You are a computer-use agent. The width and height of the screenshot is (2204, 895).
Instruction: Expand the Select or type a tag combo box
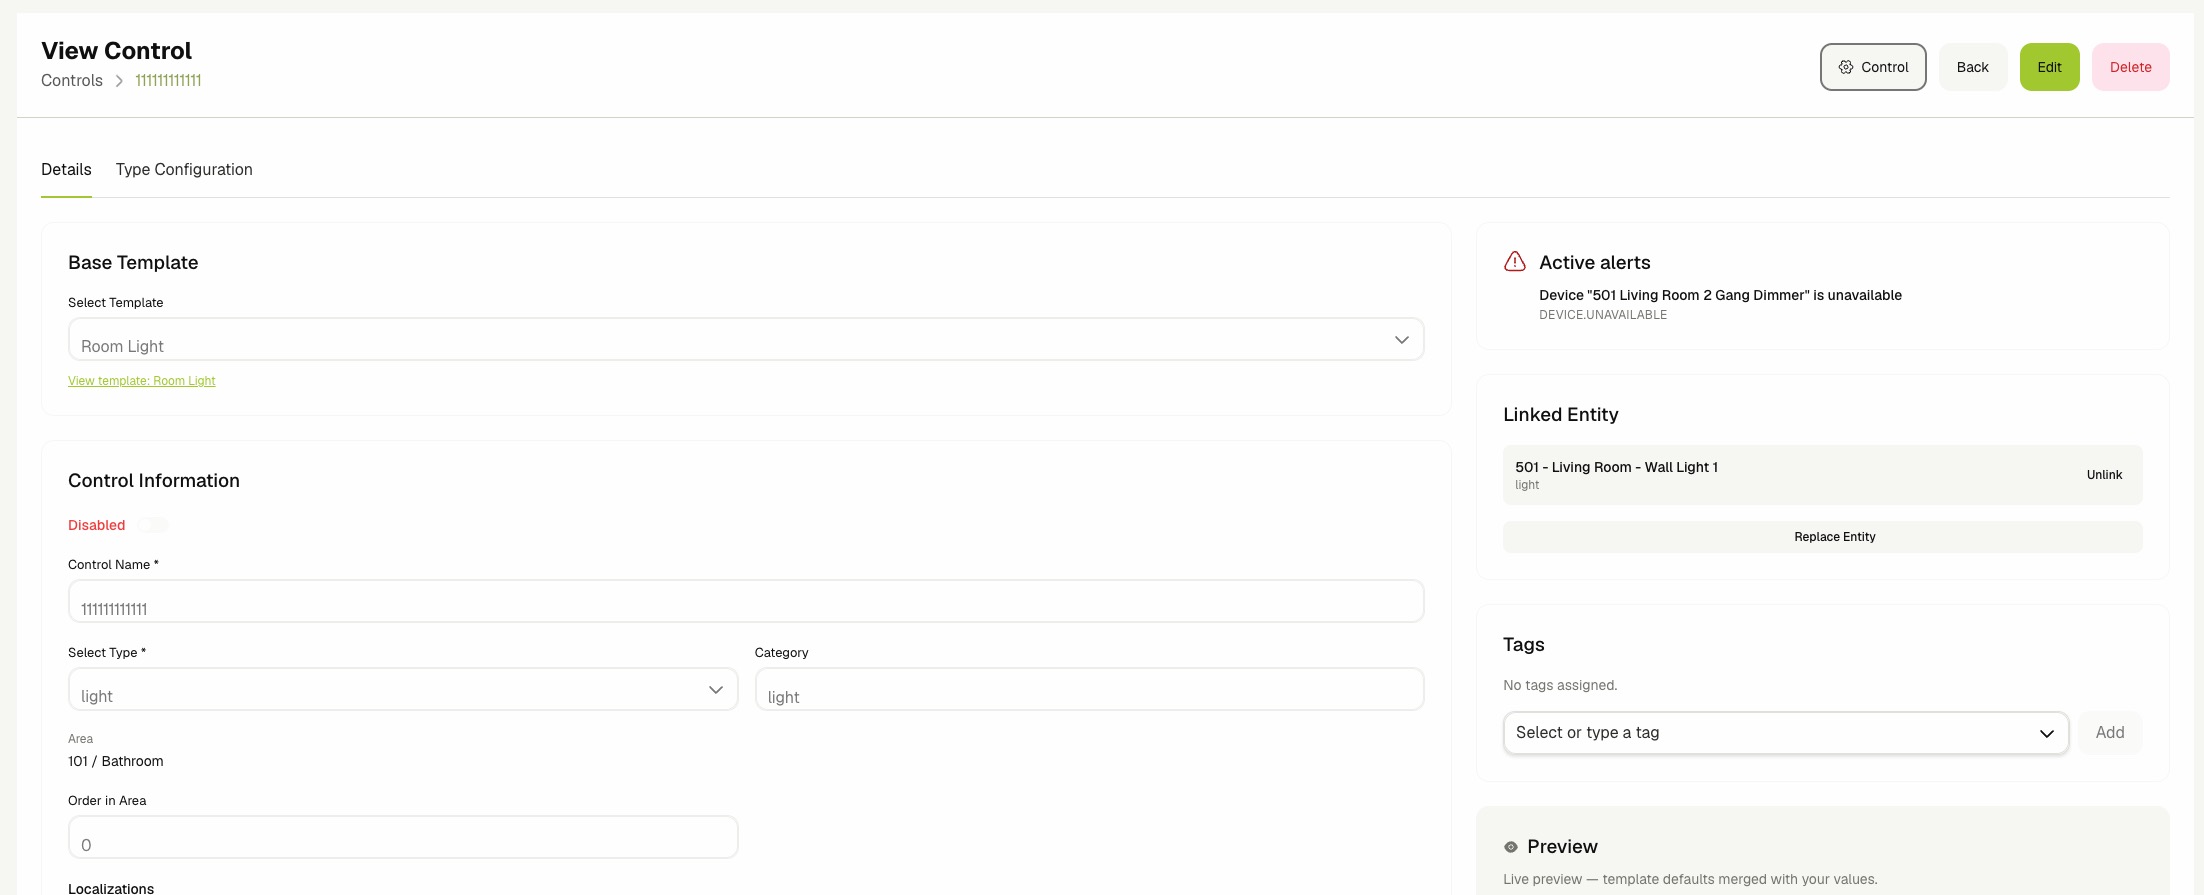point(1786,733)
